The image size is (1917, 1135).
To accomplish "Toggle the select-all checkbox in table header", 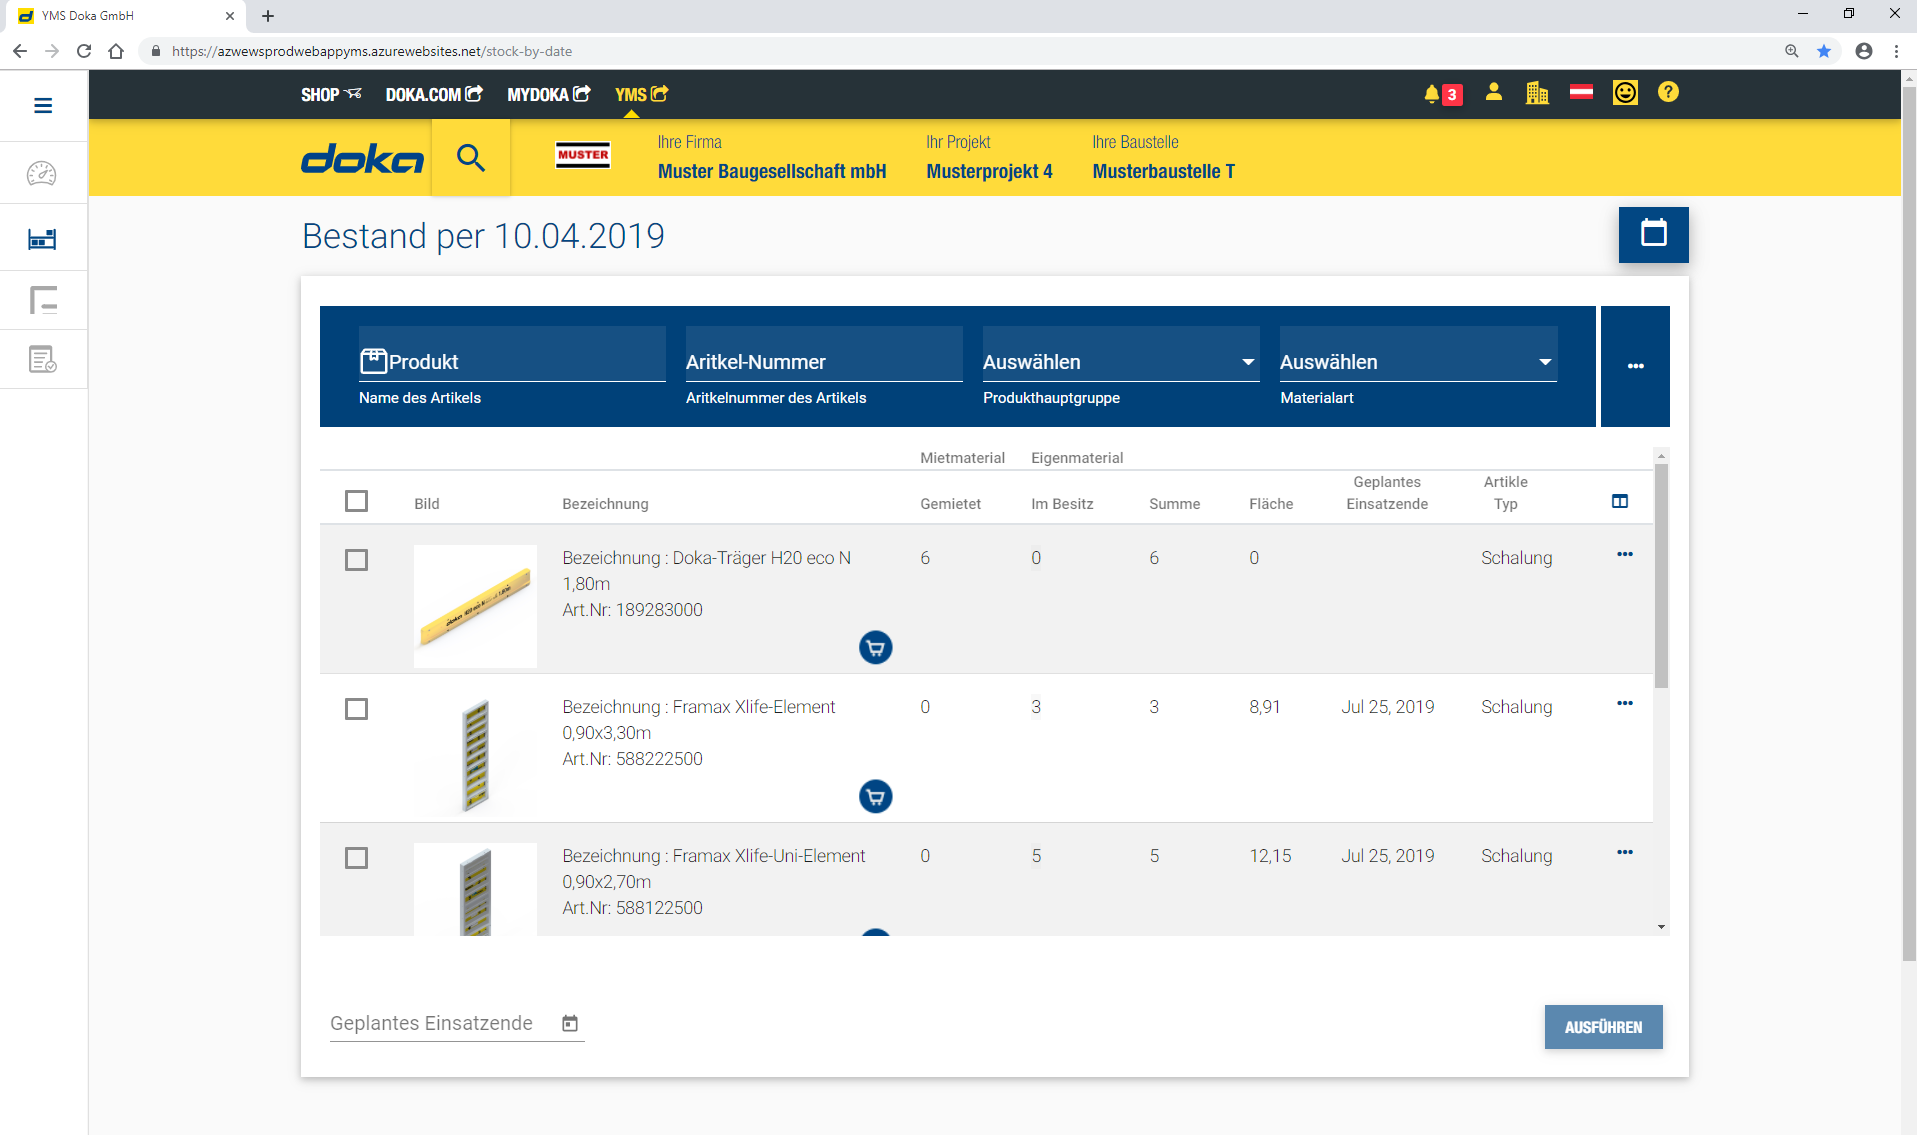I will (356, 501).
